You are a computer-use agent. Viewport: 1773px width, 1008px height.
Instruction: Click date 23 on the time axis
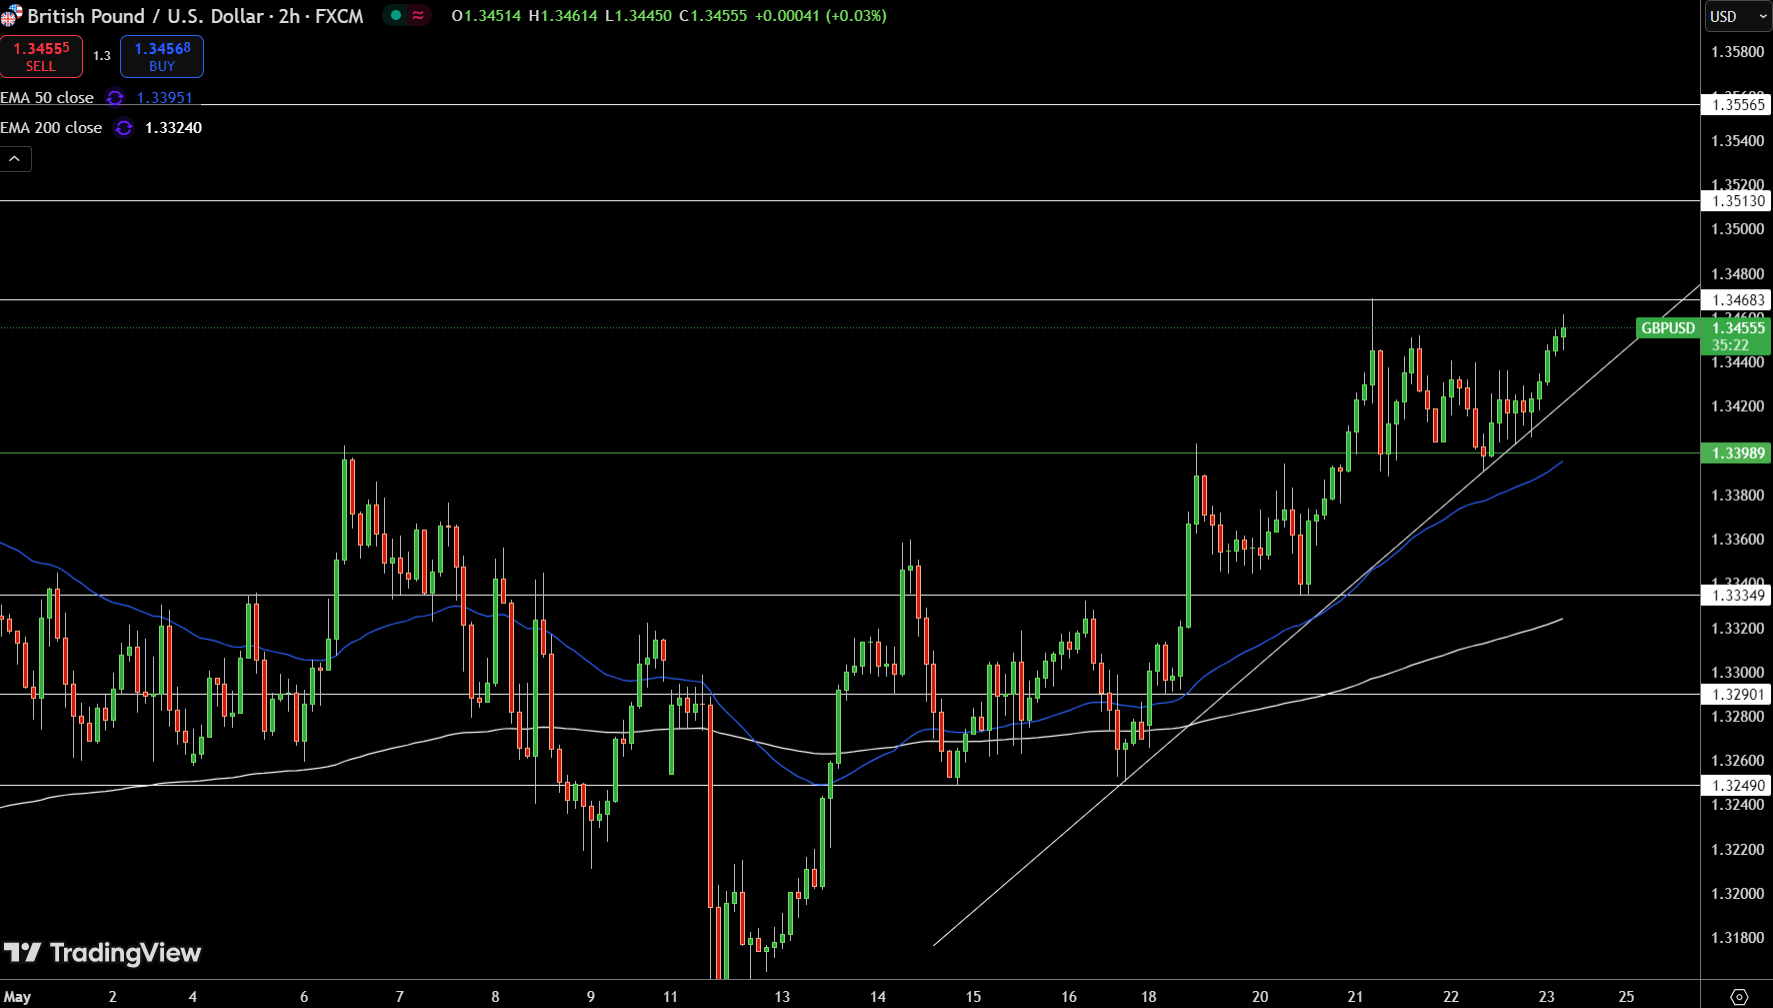point(1547,996)
